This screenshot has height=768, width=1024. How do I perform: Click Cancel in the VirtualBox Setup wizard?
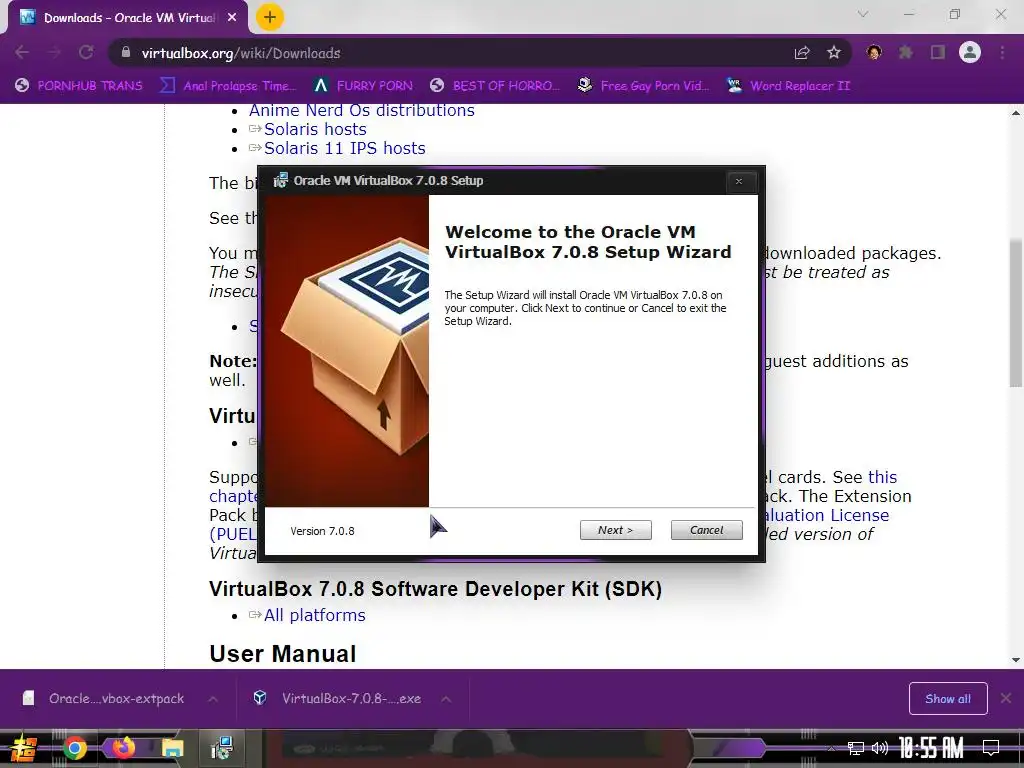(x=707, y=530)
